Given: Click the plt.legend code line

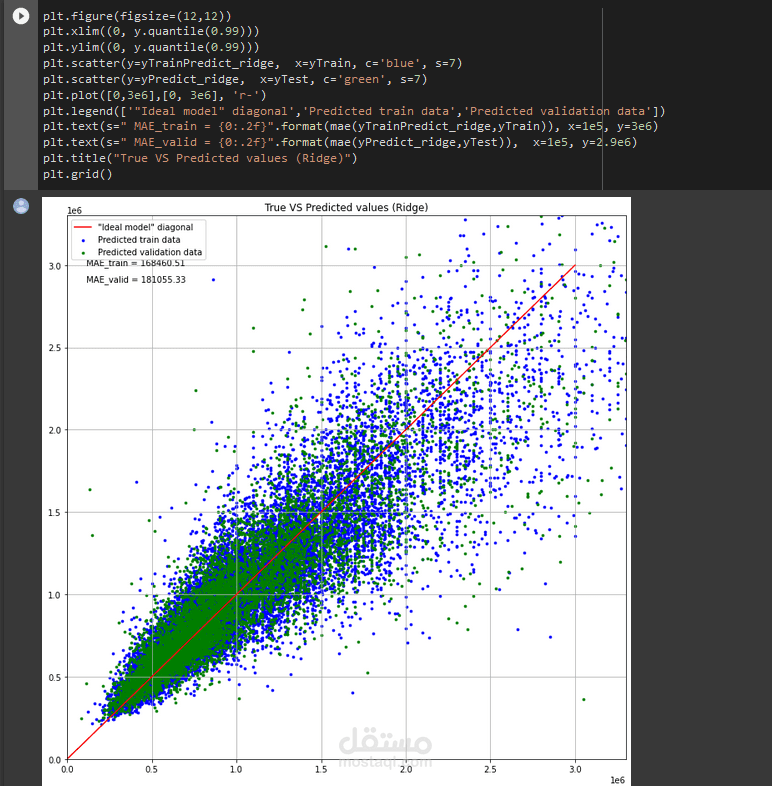Looking at the screenshot, I should 354,111.
